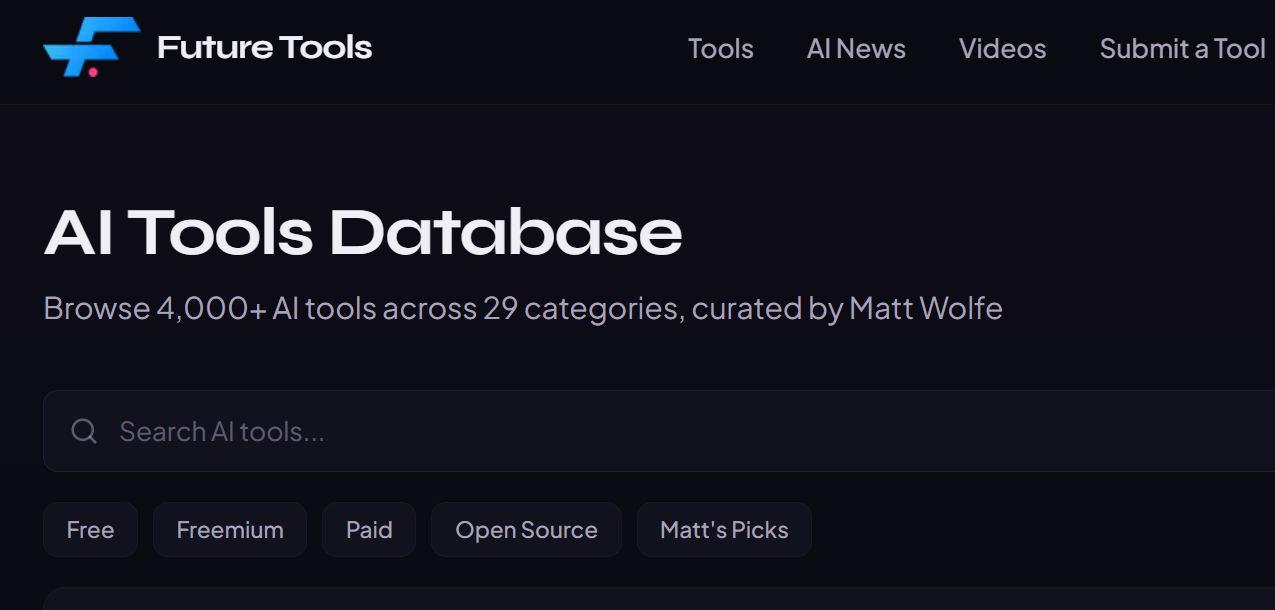Go to the AI News page
The width and height of the screenshot is (1275, 610).
(856, 48)
